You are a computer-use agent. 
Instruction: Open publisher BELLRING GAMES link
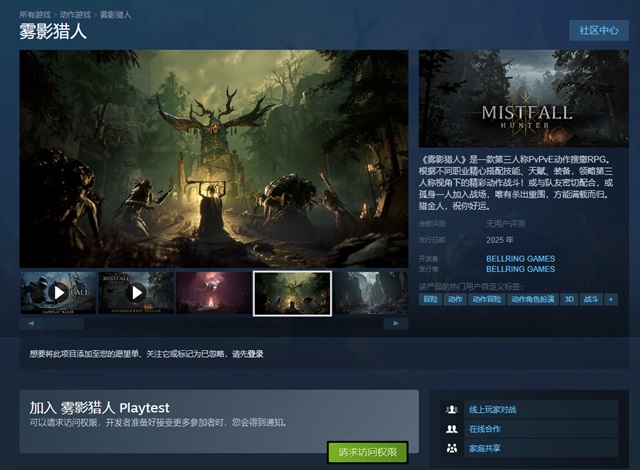tap(520, 269)
